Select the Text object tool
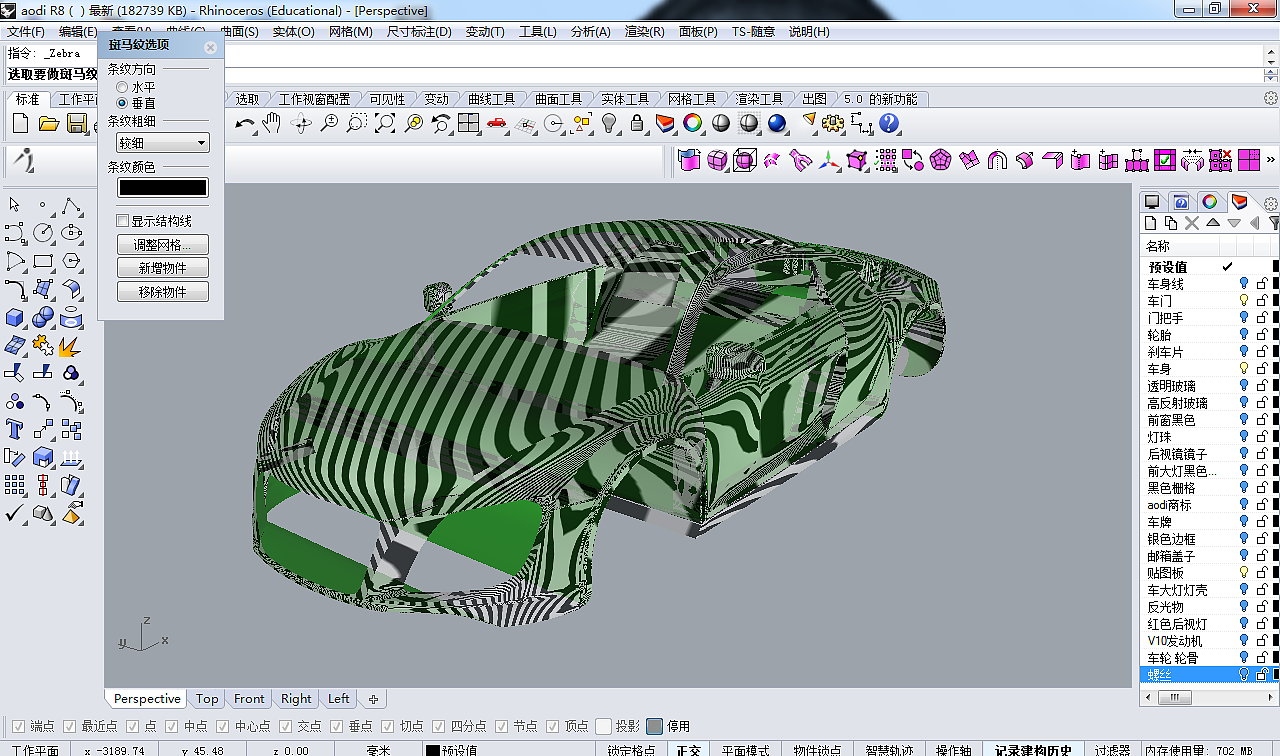Image resolution: width=1280 pixels, height=756 pixels. (15, 429)
